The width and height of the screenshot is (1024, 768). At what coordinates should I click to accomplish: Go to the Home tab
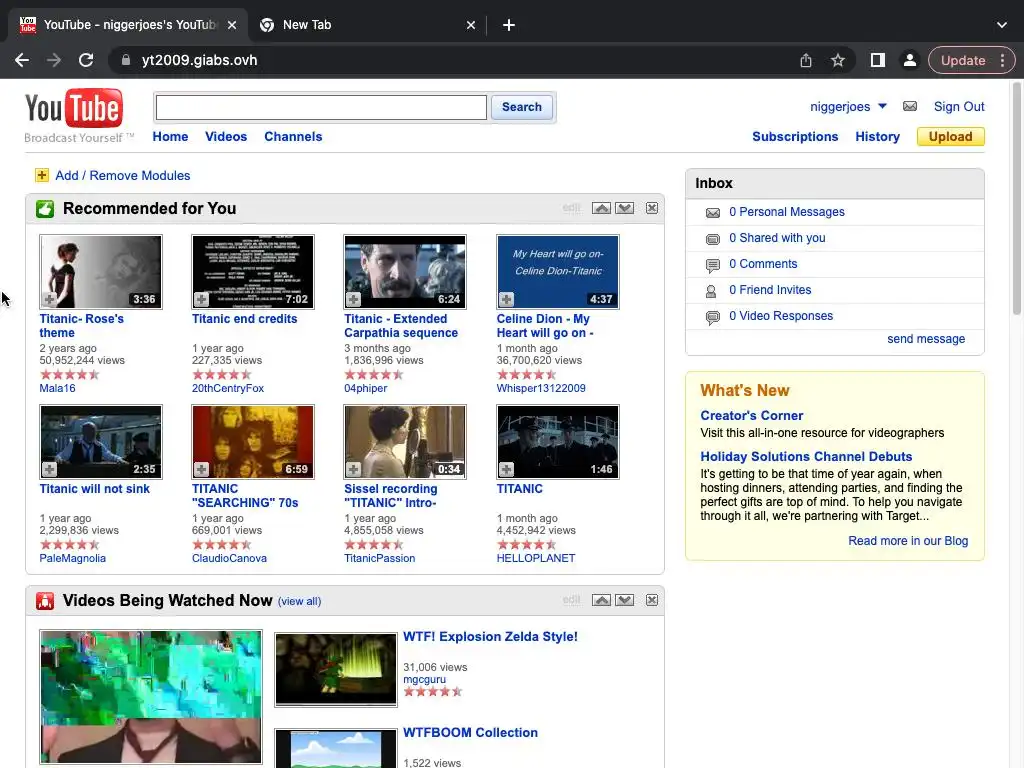point(170,136)
